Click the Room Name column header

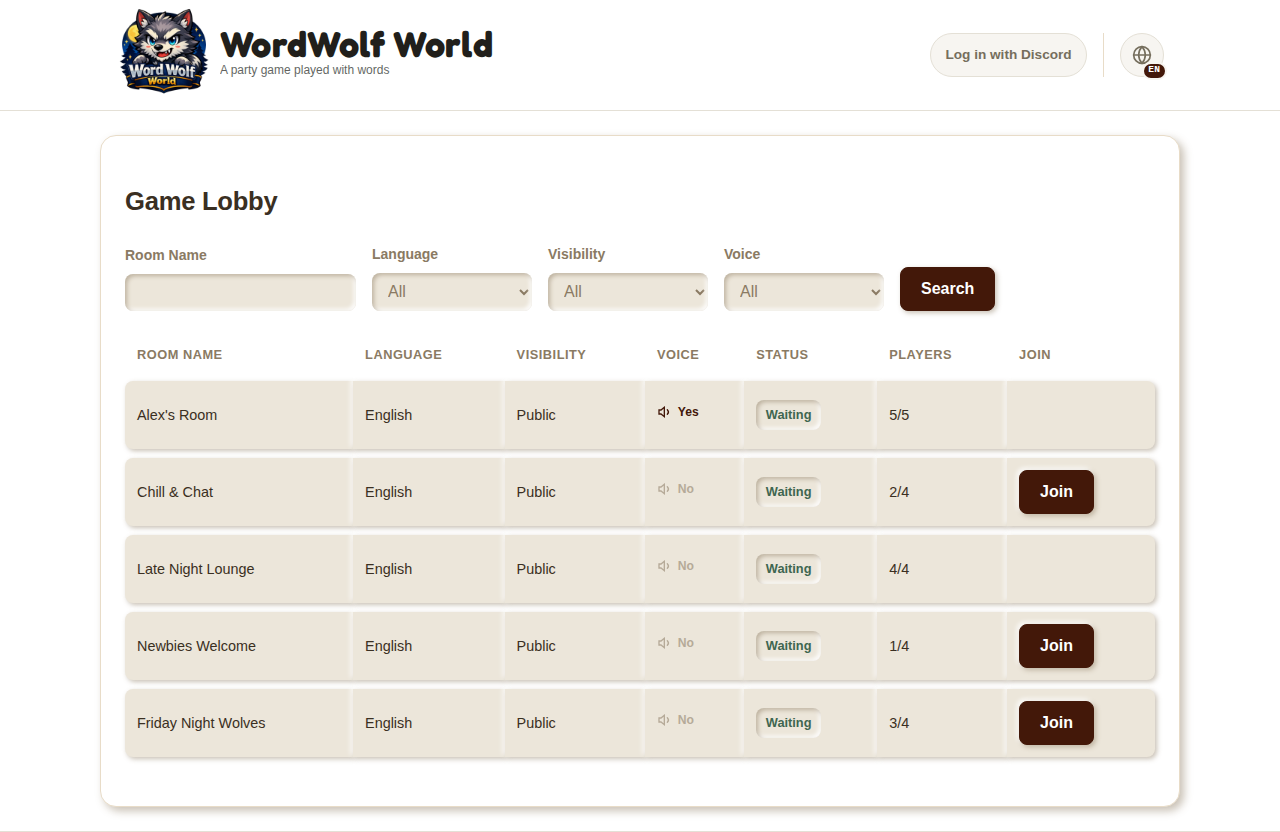(180, 355)
